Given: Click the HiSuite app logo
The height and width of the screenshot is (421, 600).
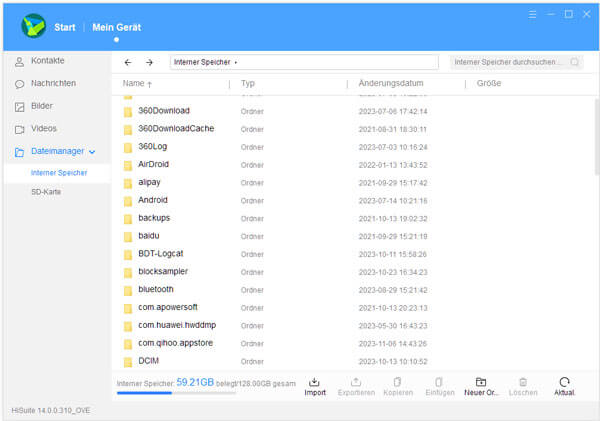Looking at the screenshot, I should point(34,24).
